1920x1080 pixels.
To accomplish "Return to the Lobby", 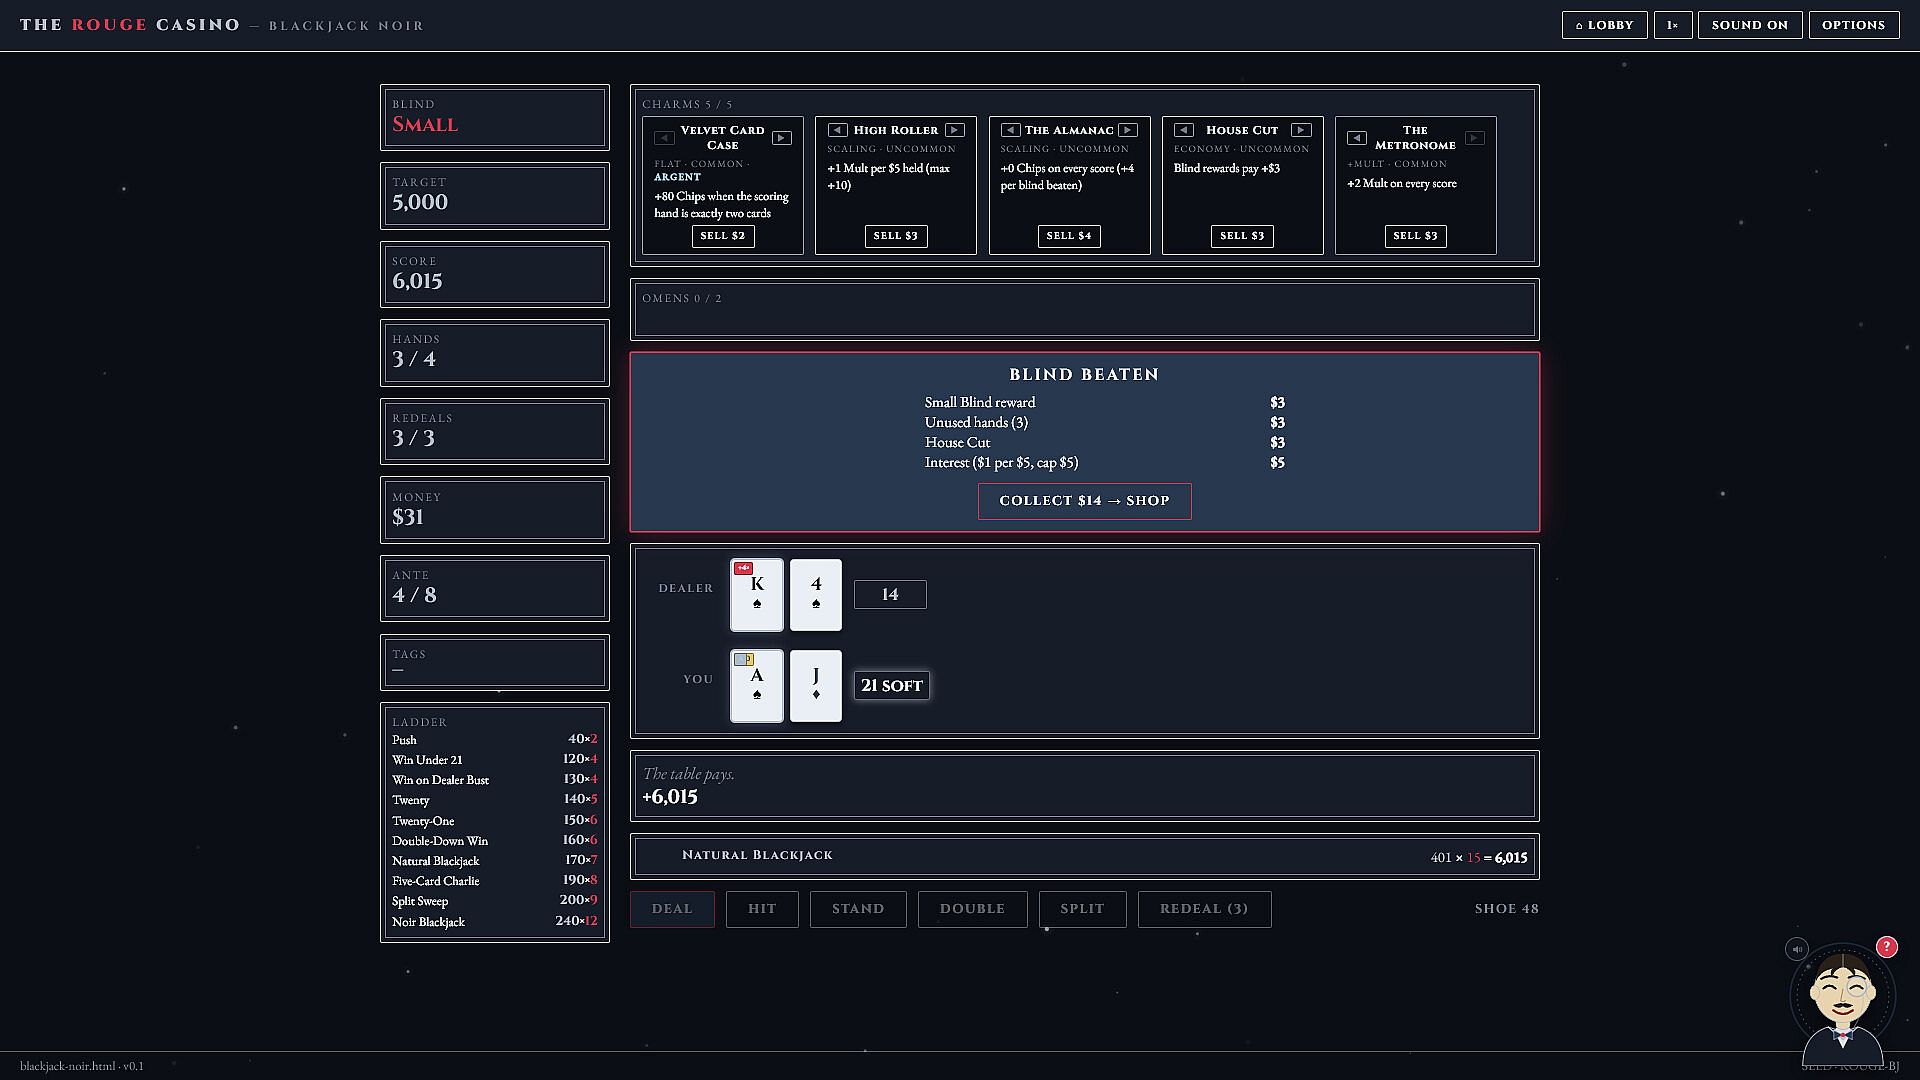I will coord(1605,25).
